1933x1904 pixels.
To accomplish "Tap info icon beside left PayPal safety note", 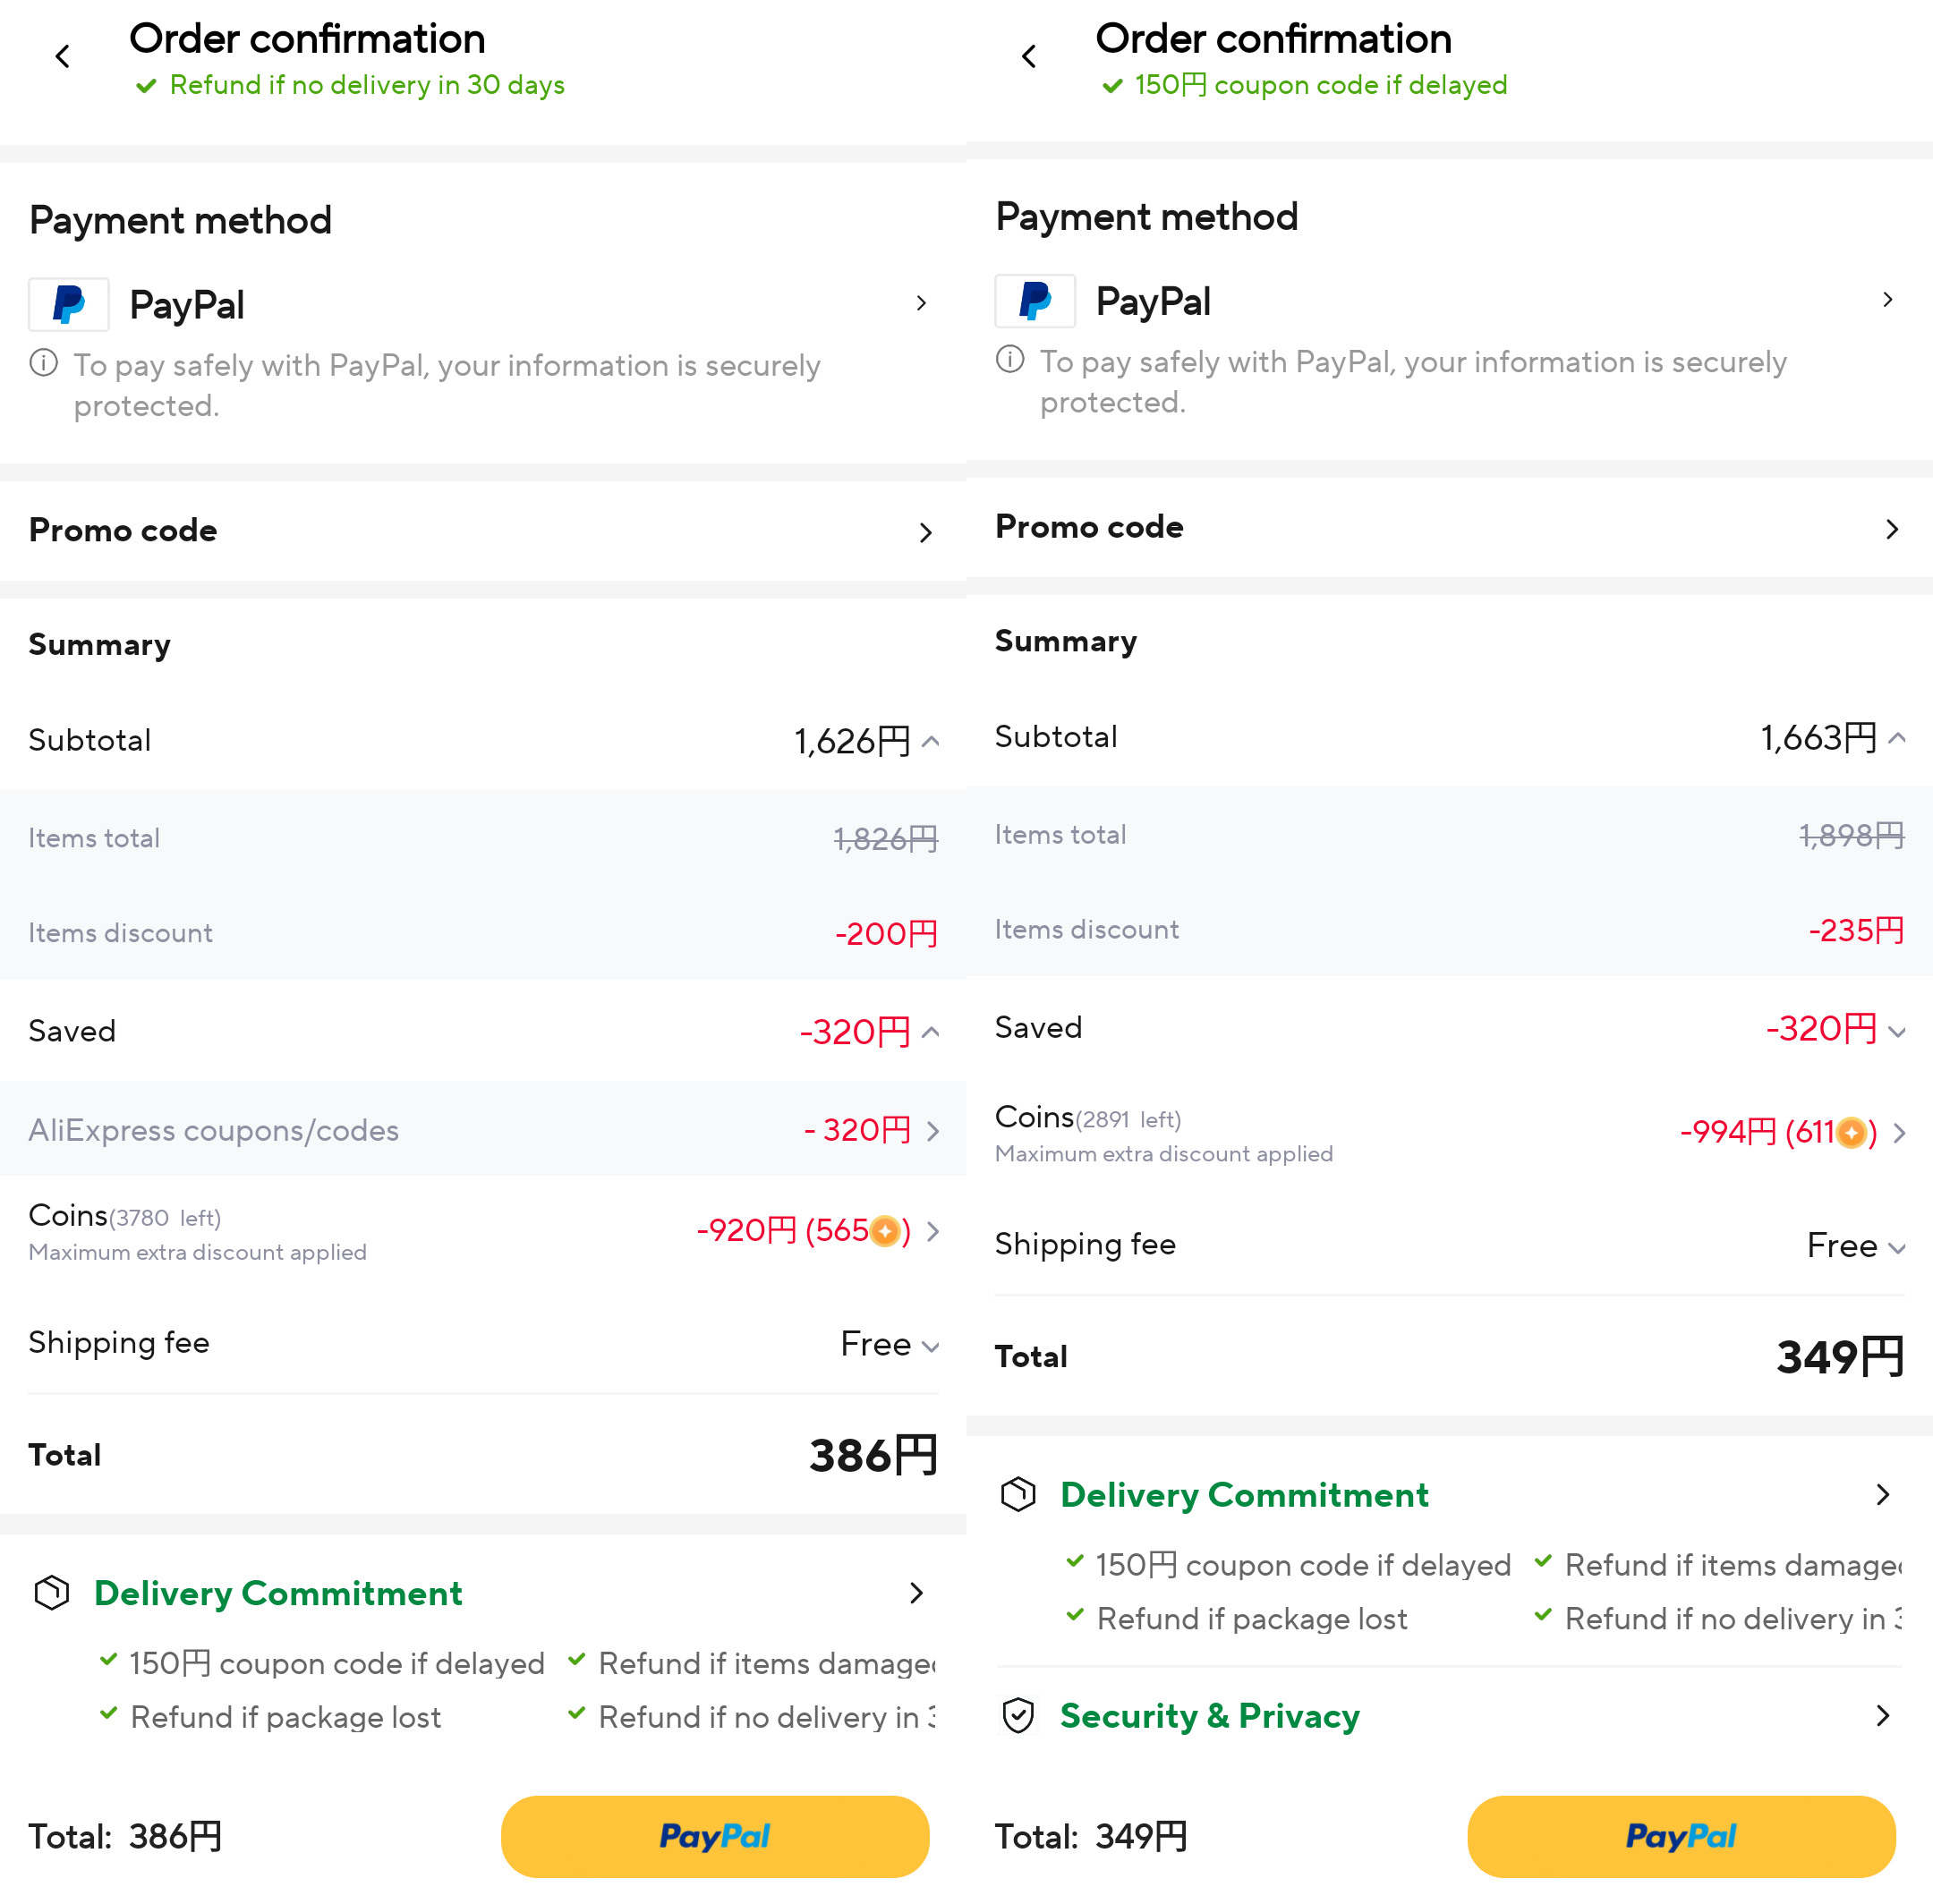I will (43, 363).
